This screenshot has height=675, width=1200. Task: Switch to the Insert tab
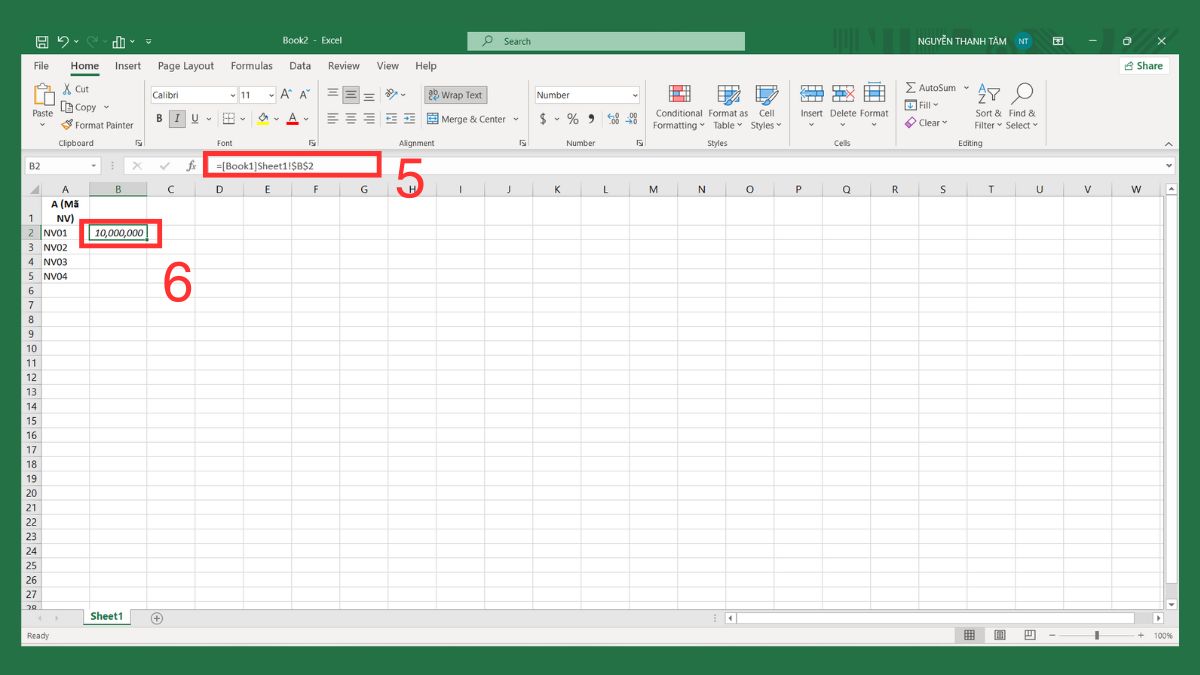click(x=128, y=66)
